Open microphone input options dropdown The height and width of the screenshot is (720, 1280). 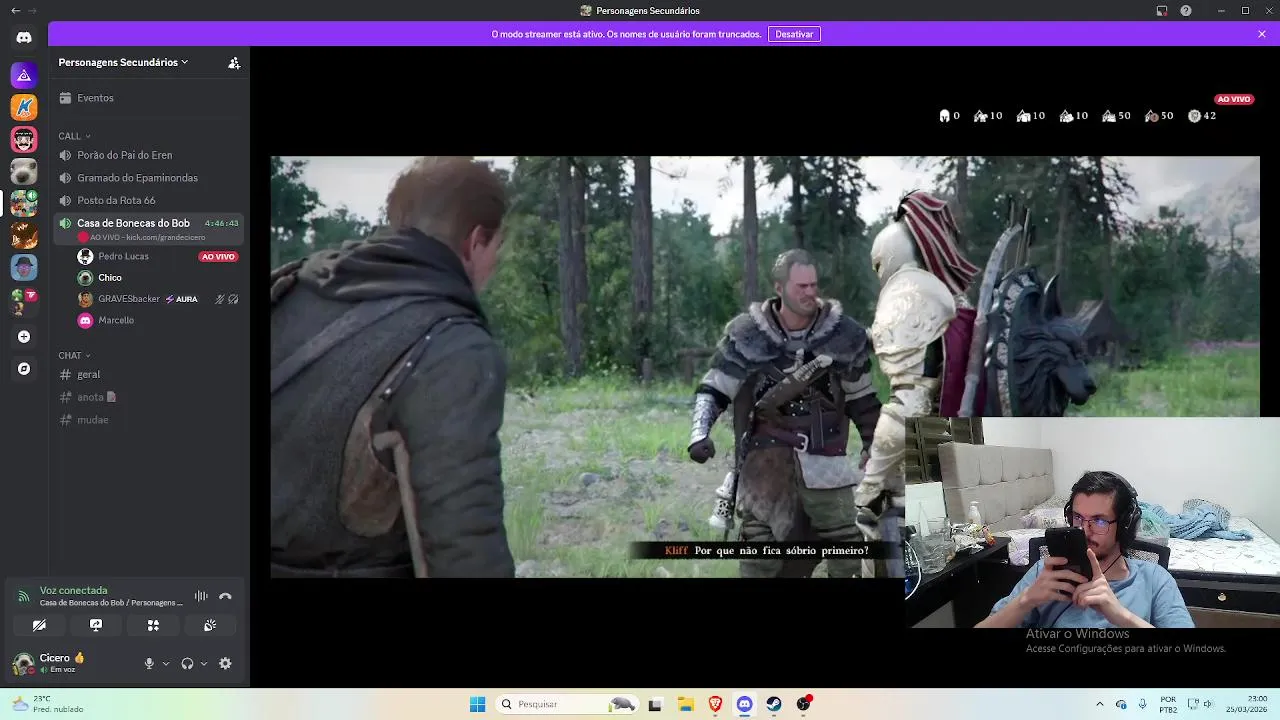click(x=165, y=663)
